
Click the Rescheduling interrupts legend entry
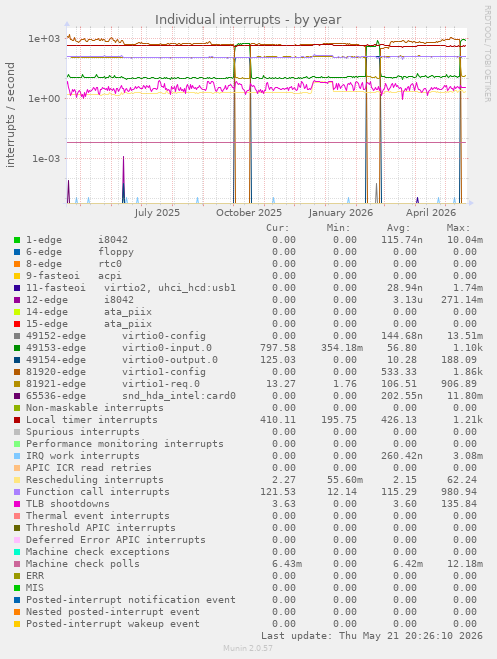95,480
